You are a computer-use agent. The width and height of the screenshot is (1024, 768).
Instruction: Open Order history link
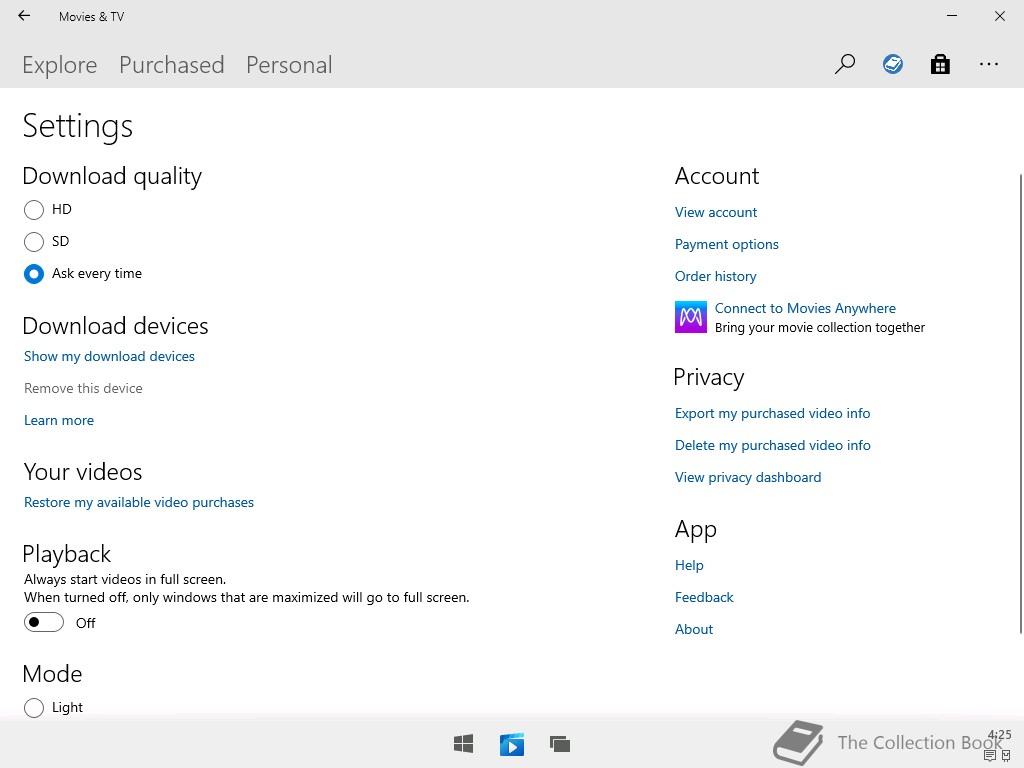[715, 276]
